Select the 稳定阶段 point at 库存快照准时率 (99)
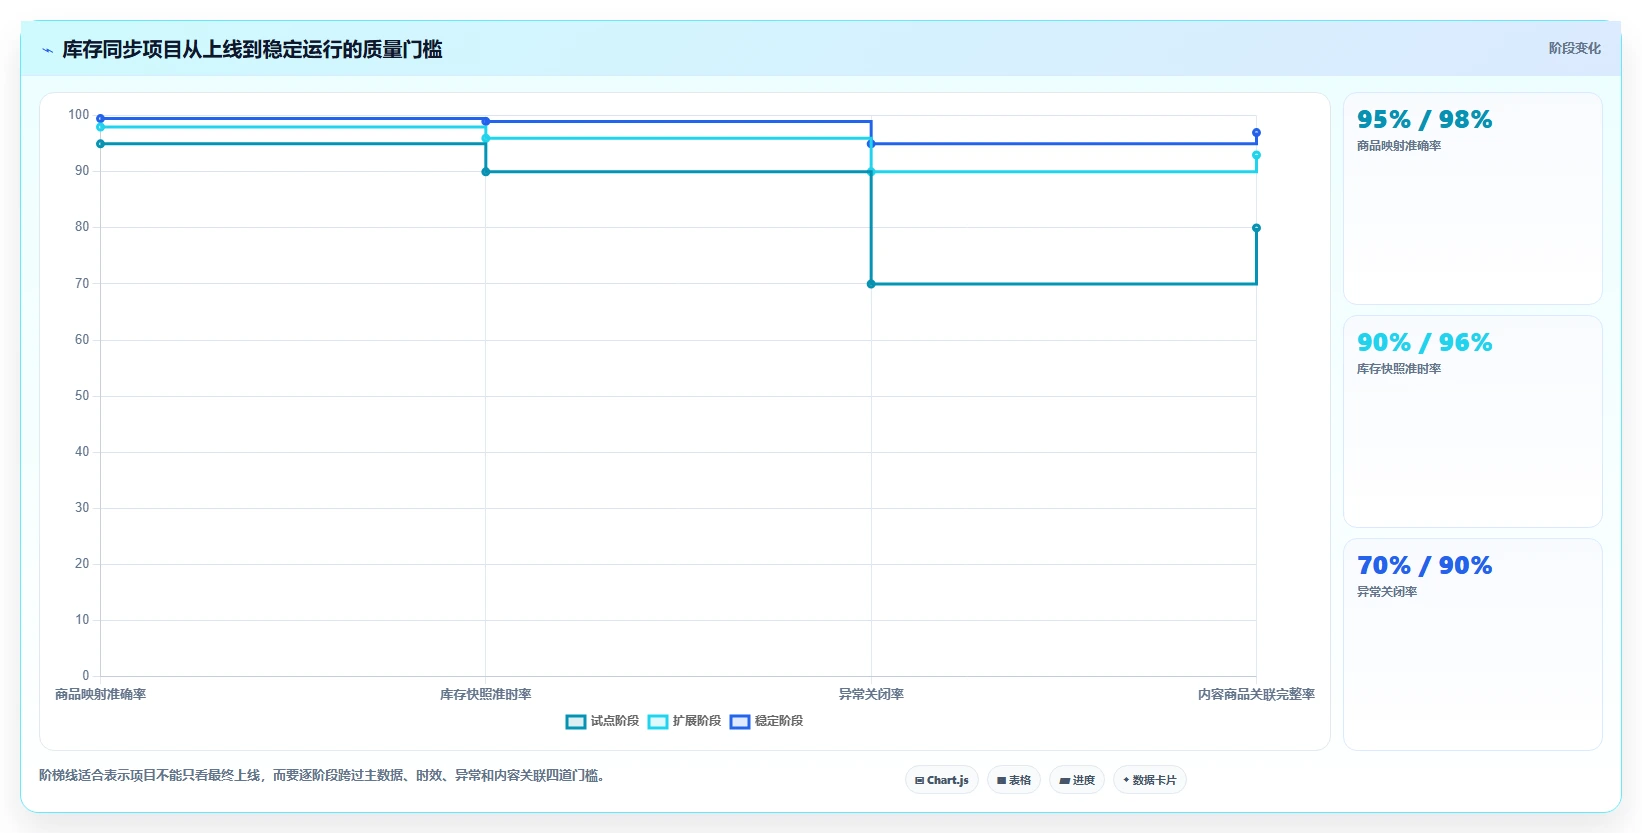The image size is (1642, 833). (486, 121)
